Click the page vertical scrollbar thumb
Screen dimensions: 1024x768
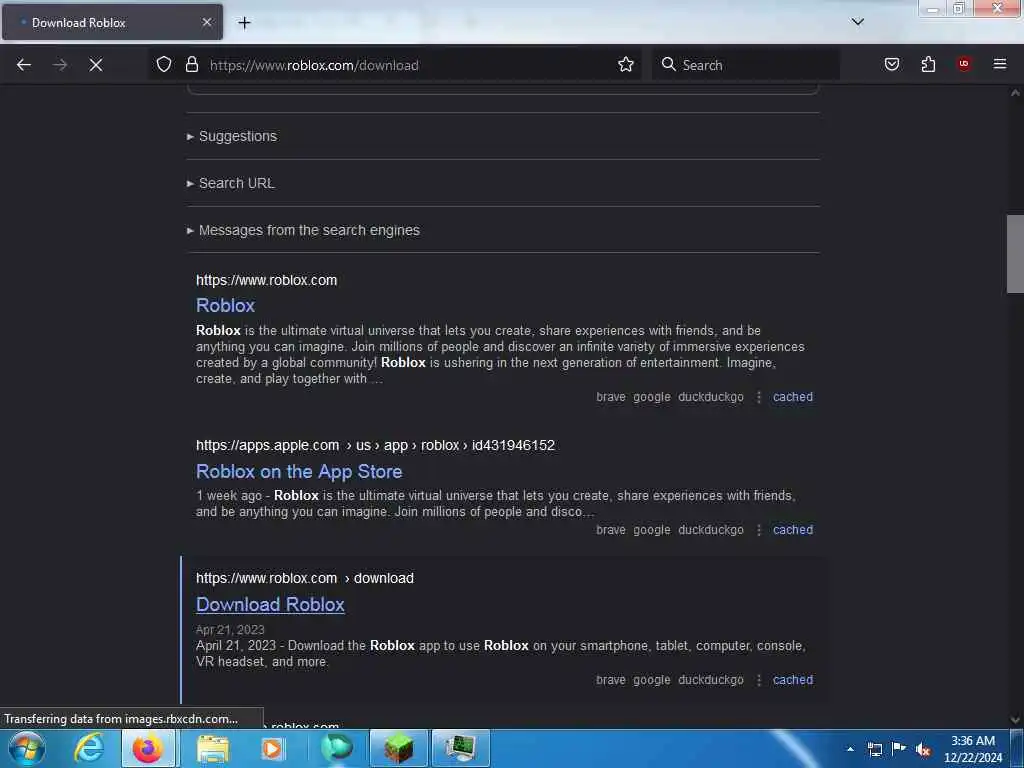pyautogui.click(x=1015, y=254)
